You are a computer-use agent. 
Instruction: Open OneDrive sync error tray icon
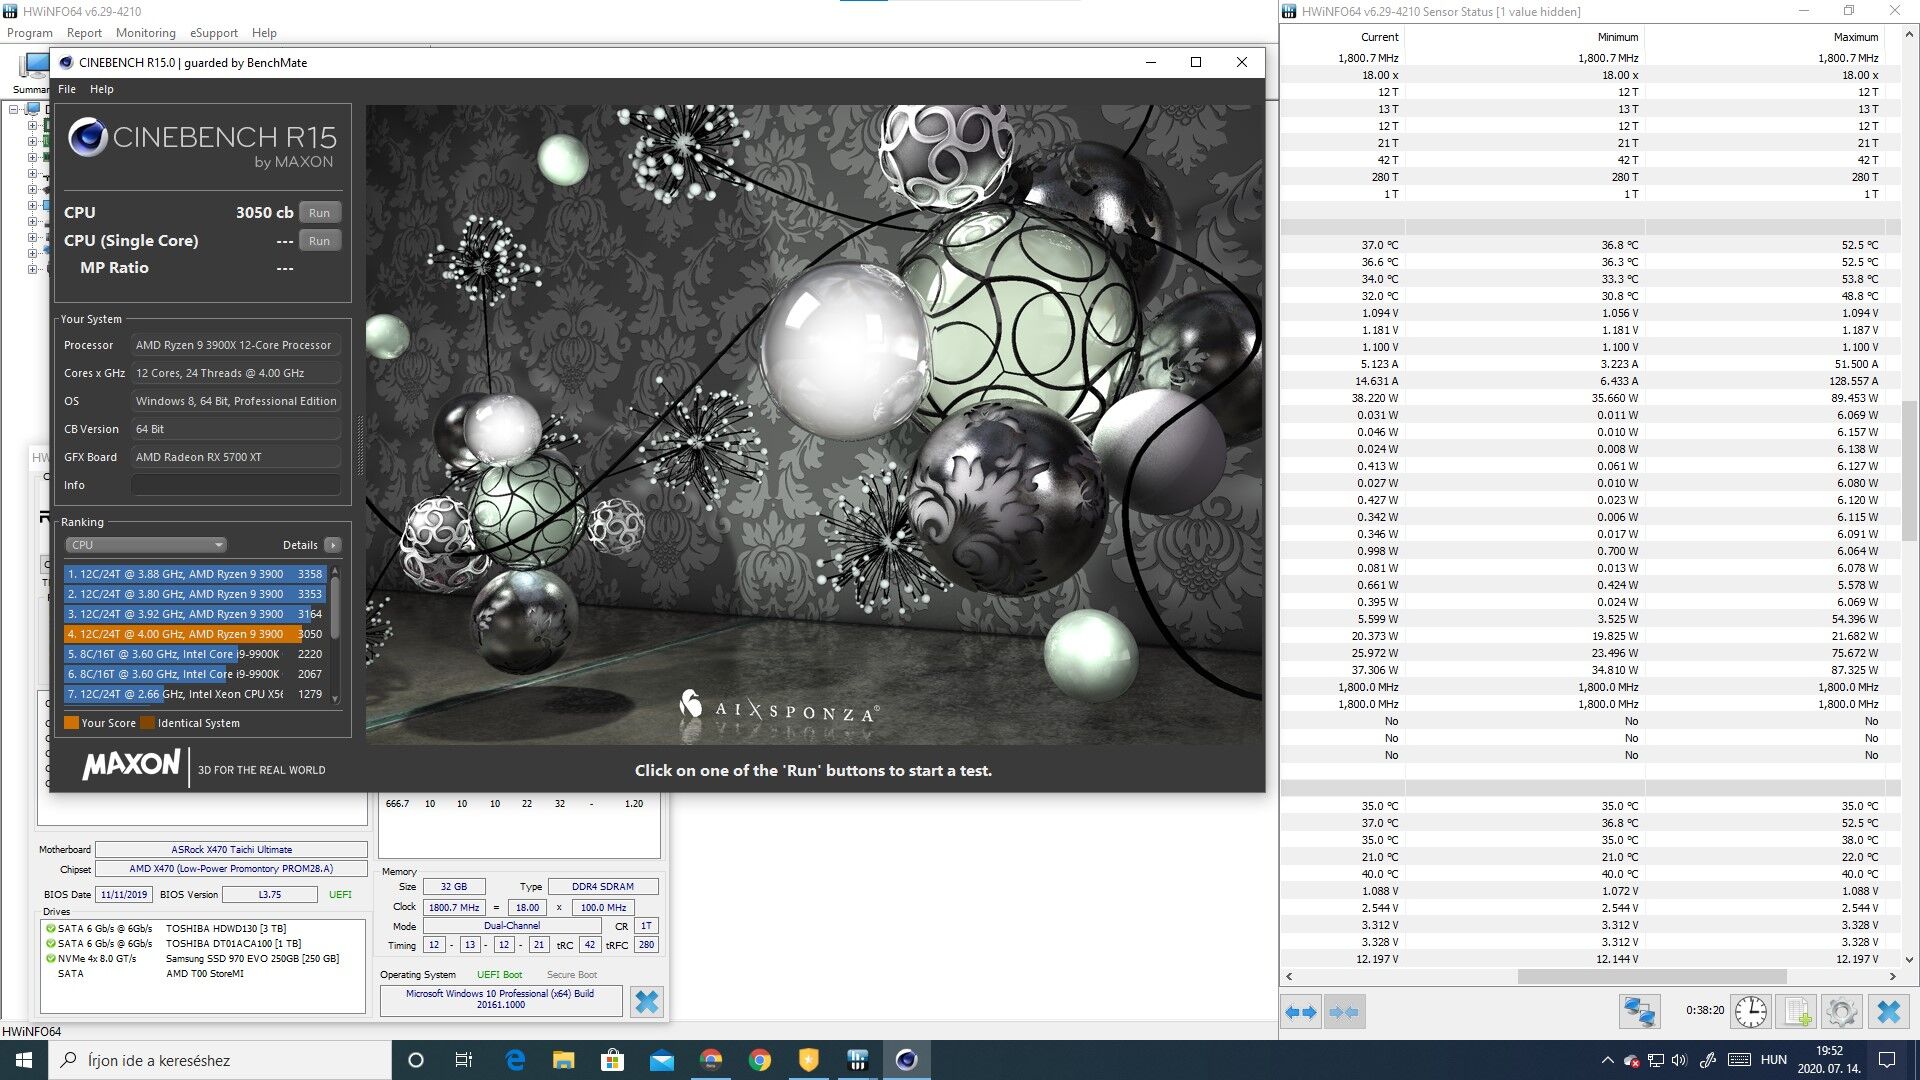(1631, 1060)
